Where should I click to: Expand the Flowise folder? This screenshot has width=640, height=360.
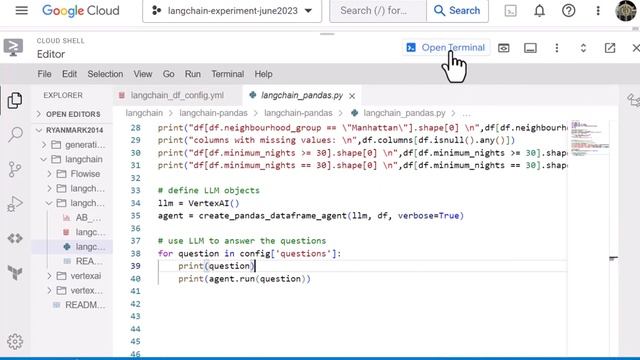pyautogui.click(x=75, y=174)
